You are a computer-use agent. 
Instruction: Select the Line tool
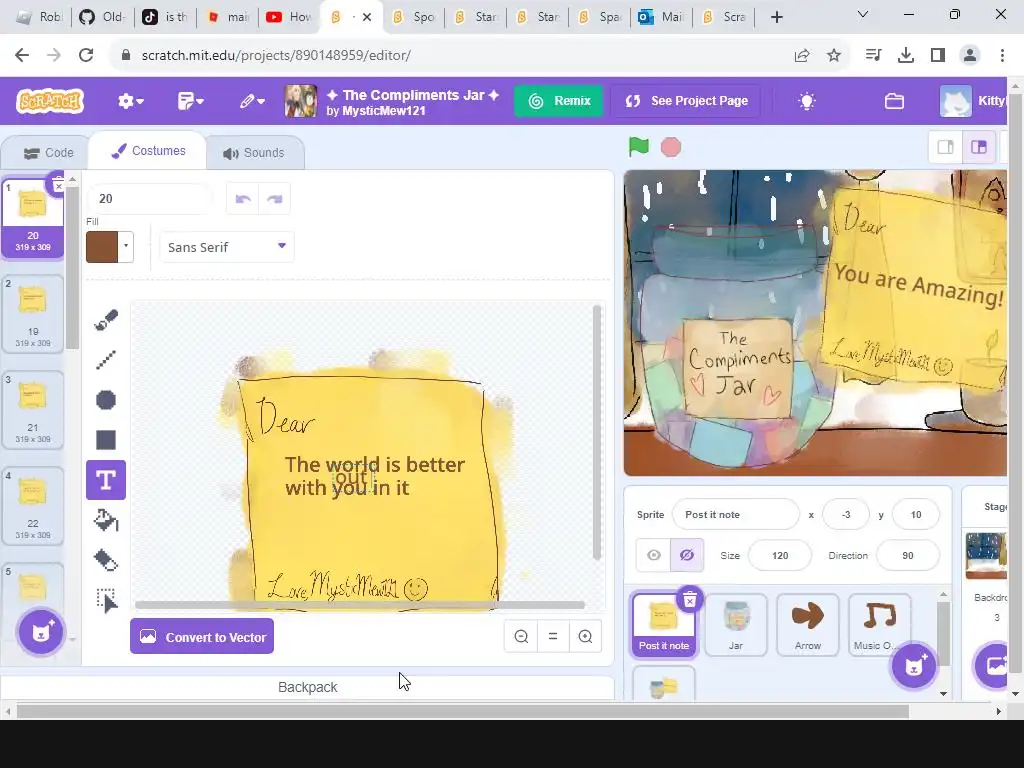[106, 360]
